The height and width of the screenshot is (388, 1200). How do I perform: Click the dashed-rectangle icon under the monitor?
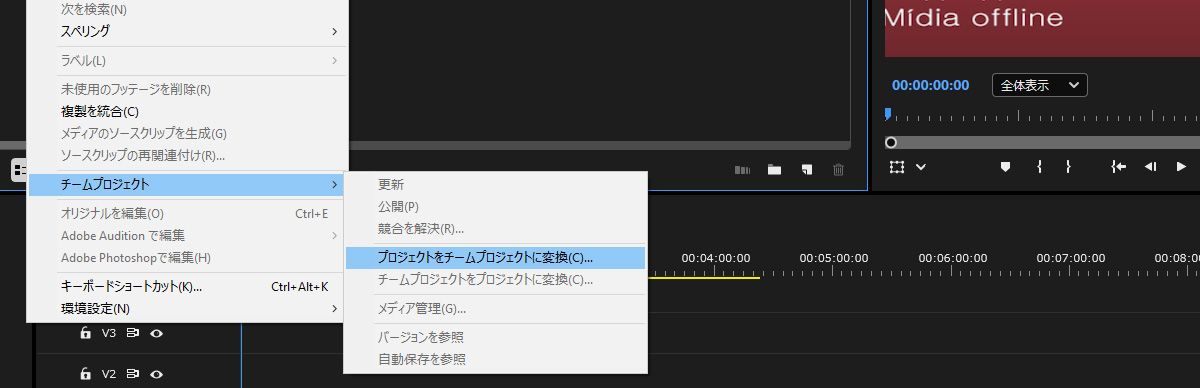pos(898,167)
